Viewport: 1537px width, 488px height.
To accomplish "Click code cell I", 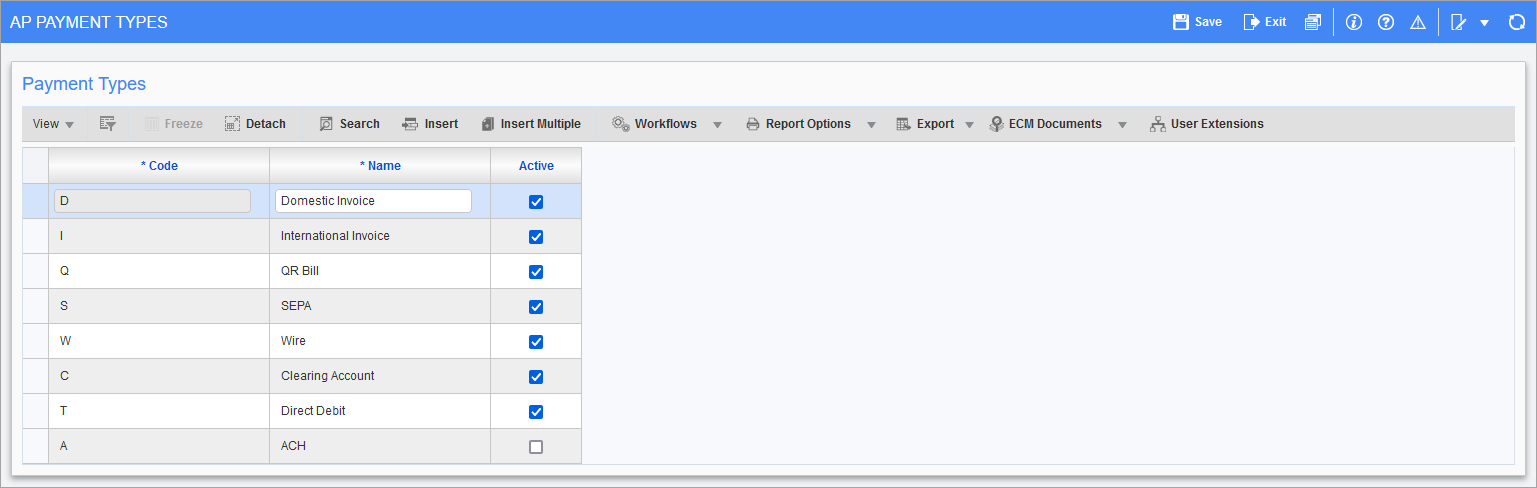I will click(159, 236).
